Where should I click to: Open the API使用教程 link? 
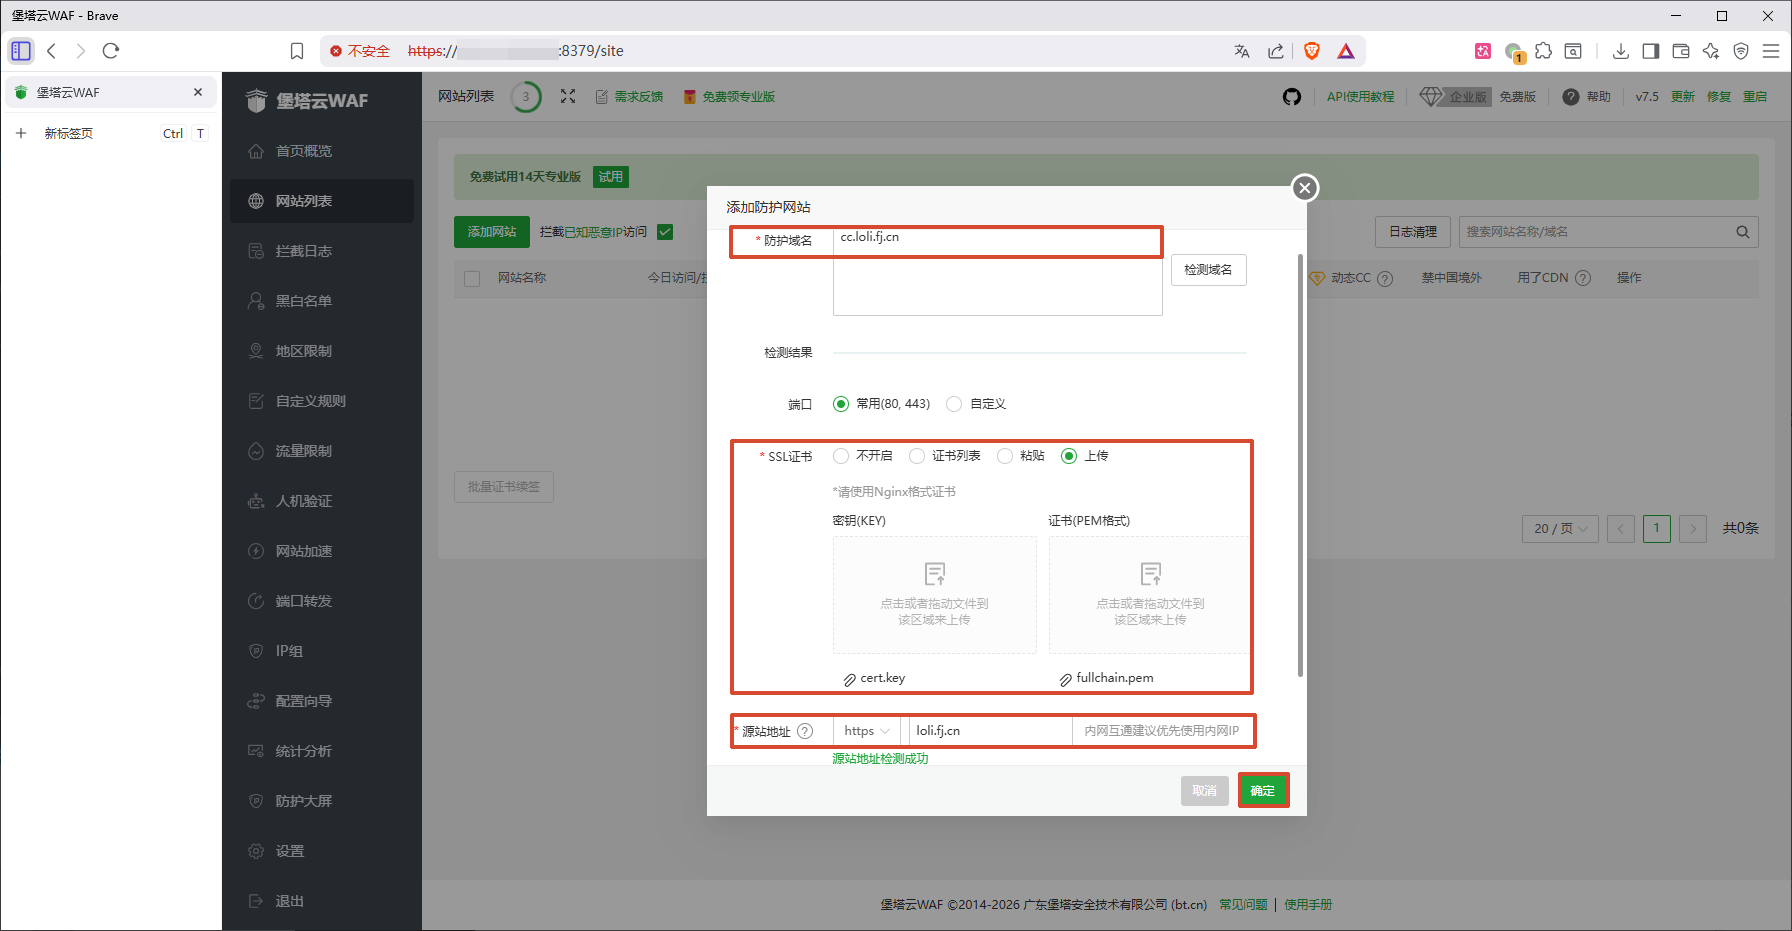coord(1360,97)
